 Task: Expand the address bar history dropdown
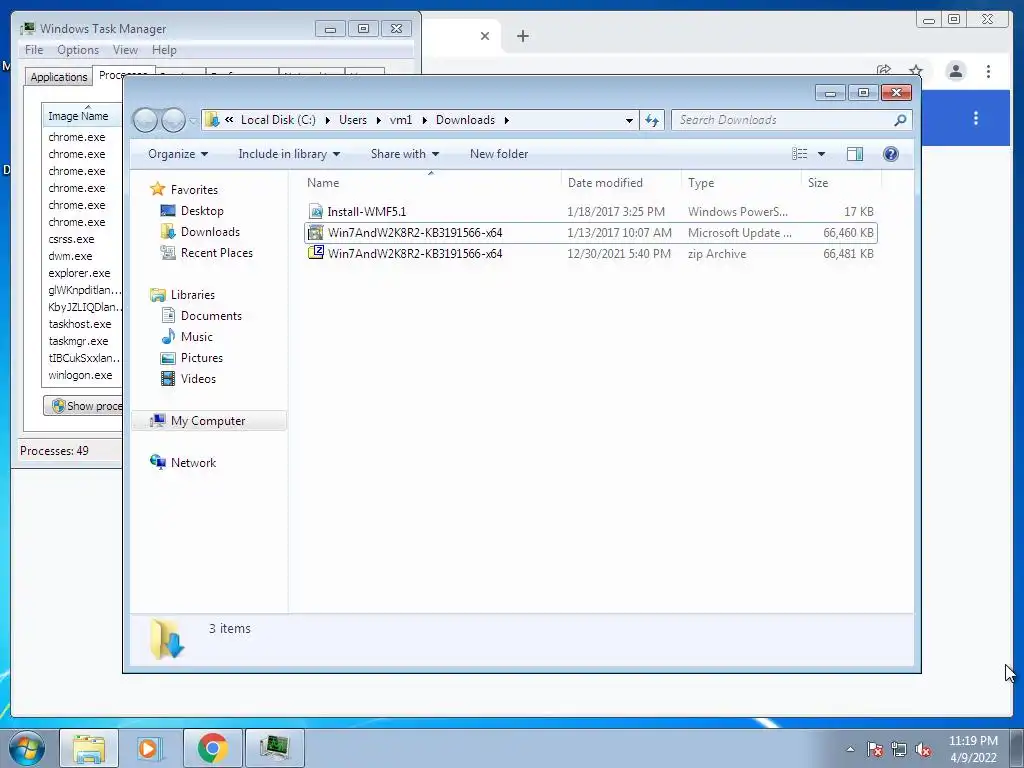pos(629,120)
